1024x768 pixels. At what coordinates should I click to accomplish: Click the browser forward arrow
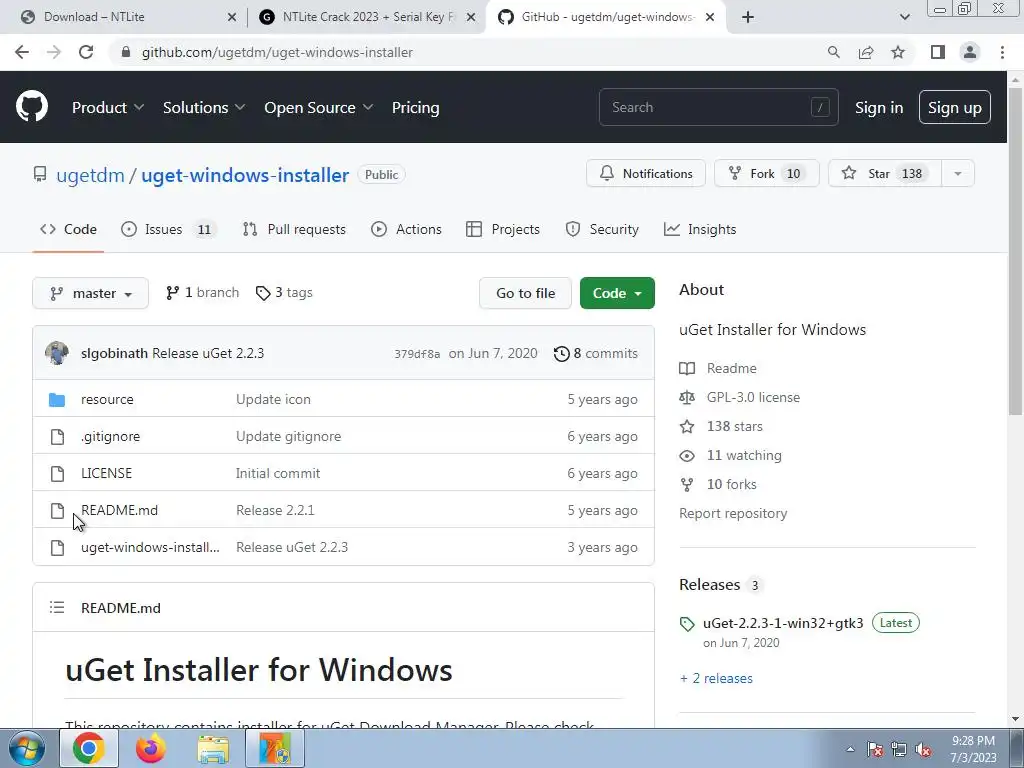[54, 52]
